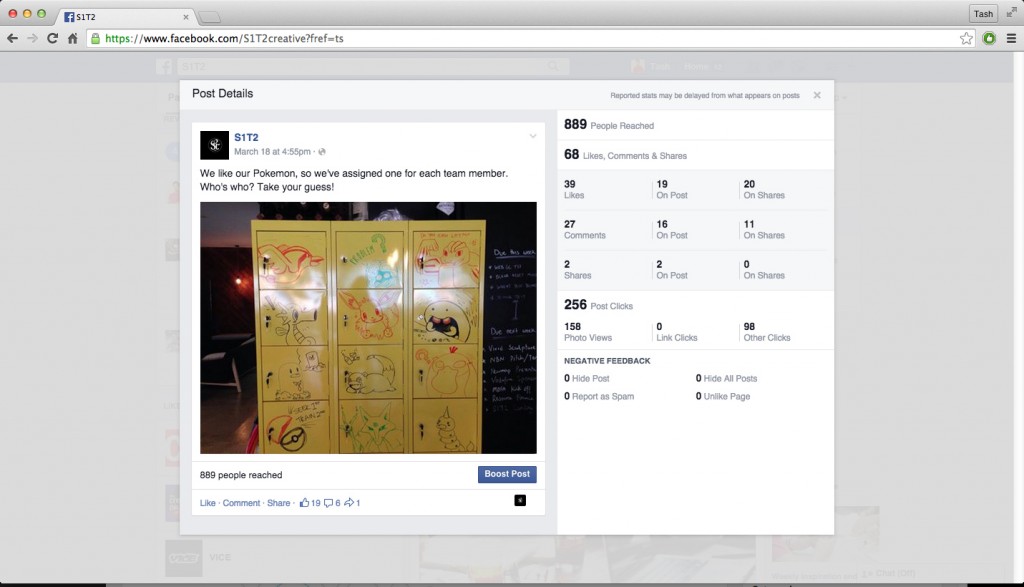The width and height of the screenshot is (1024, 587).
Task: Open the browser home page icon
Action: [72, 39]
